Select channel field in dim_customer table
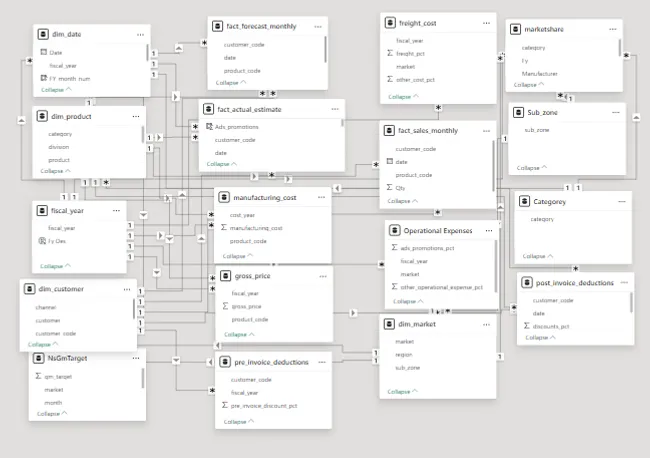The width and height of the screenshot is (650, 458). tap(46, 307)
